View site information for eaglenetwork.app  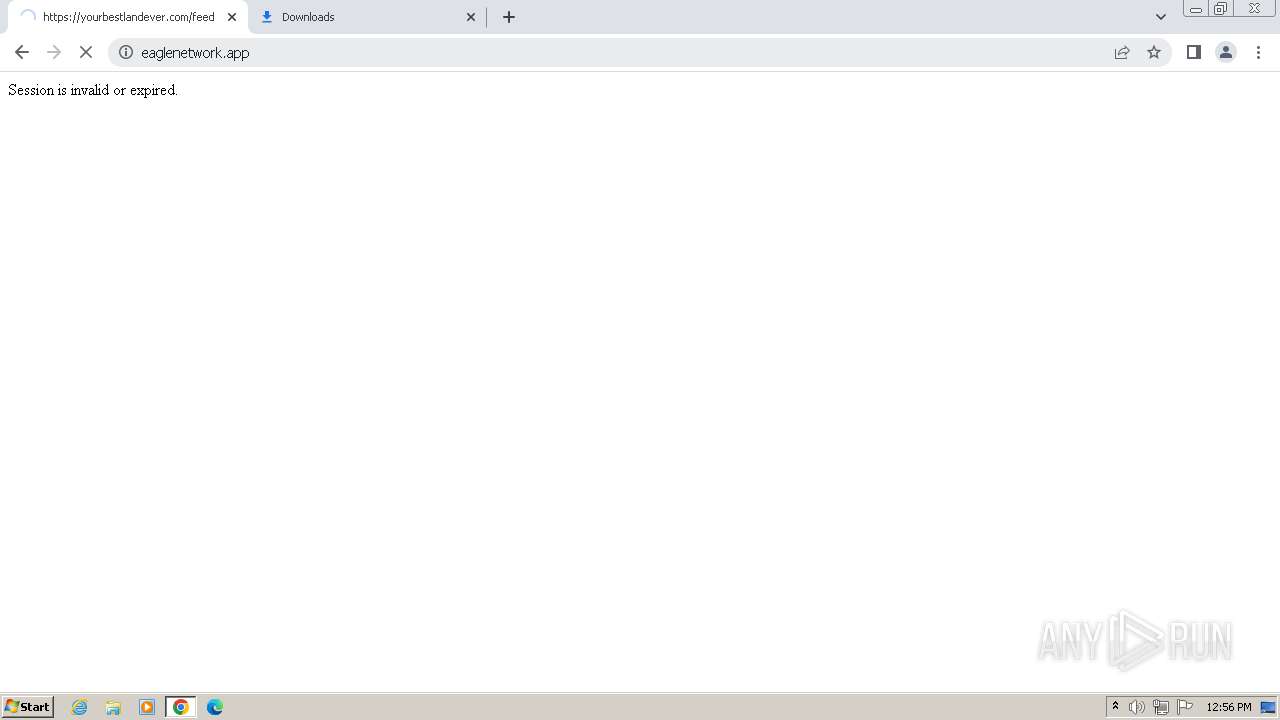tap(126, 52)
